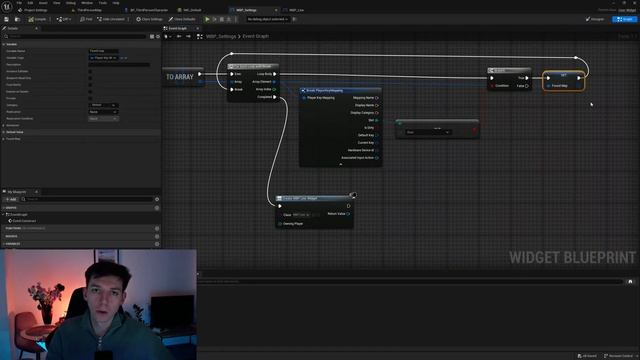Select the Event Graph tab
This screenshot has height=360, width=640.
coord(178,28)
